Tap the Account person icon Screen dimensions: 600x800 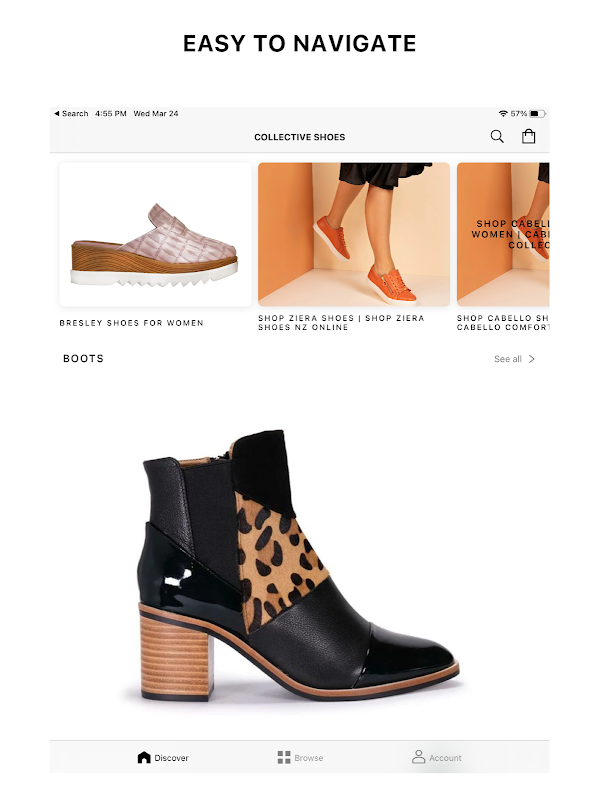pyautogui.click(x=418, y=757)
